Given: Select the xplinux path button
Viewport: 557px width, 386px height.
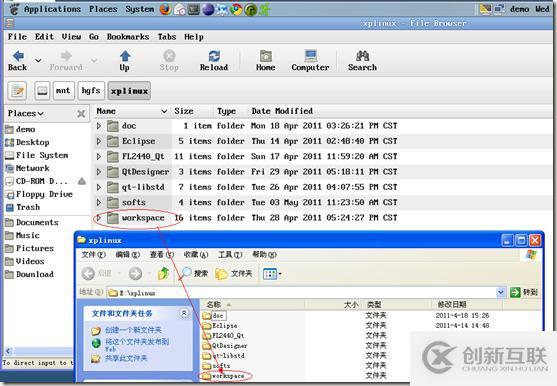Looking at the screenshot, I should pos(129,91).
